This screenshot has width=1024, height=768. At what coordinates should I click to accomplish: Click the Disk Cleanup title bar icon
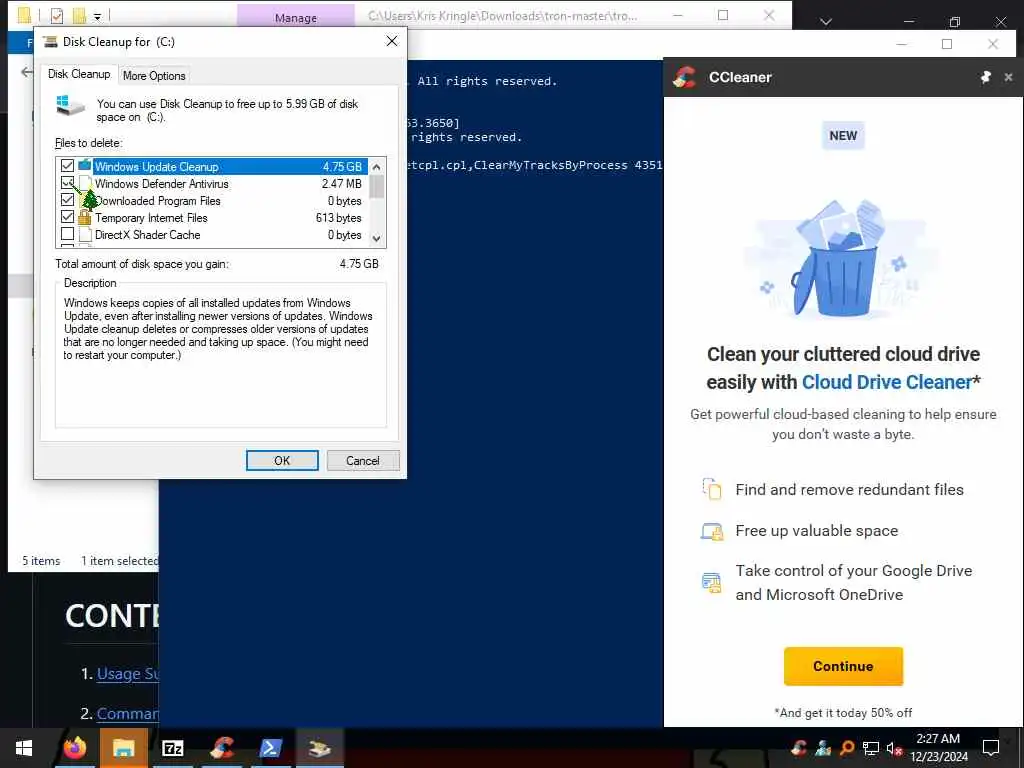50,42
